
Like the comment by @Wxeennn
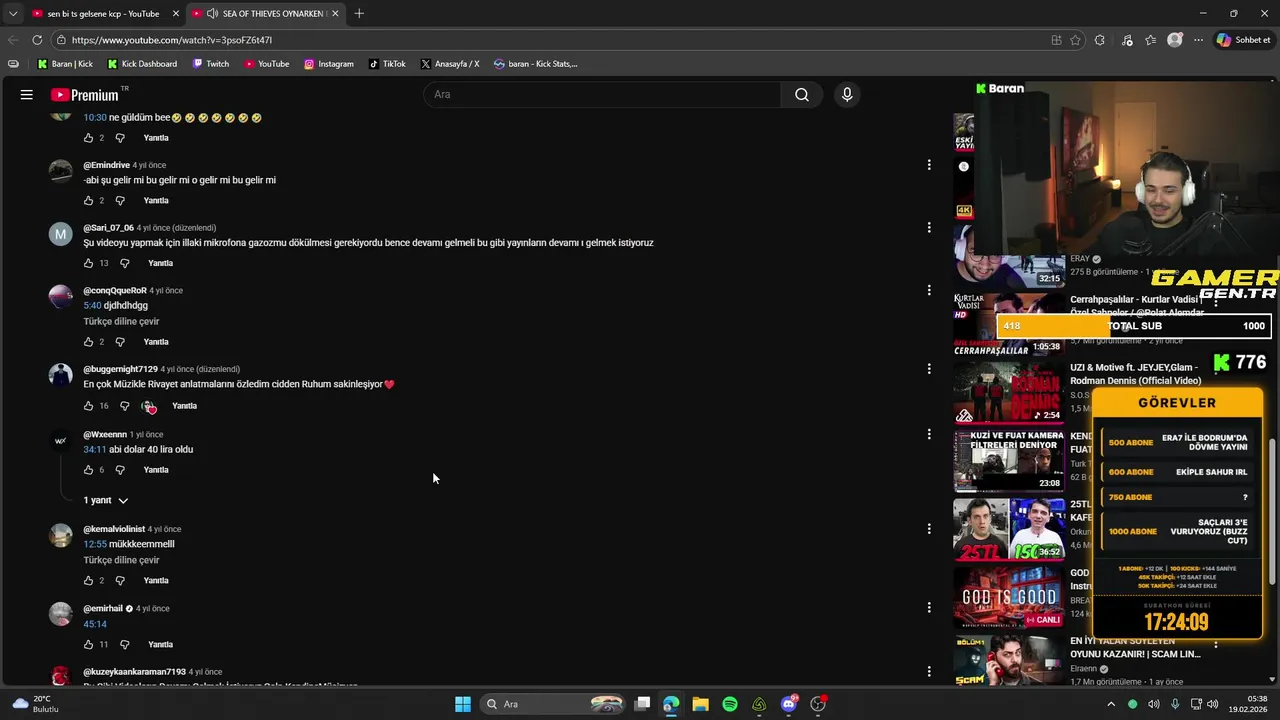(88, 470)
